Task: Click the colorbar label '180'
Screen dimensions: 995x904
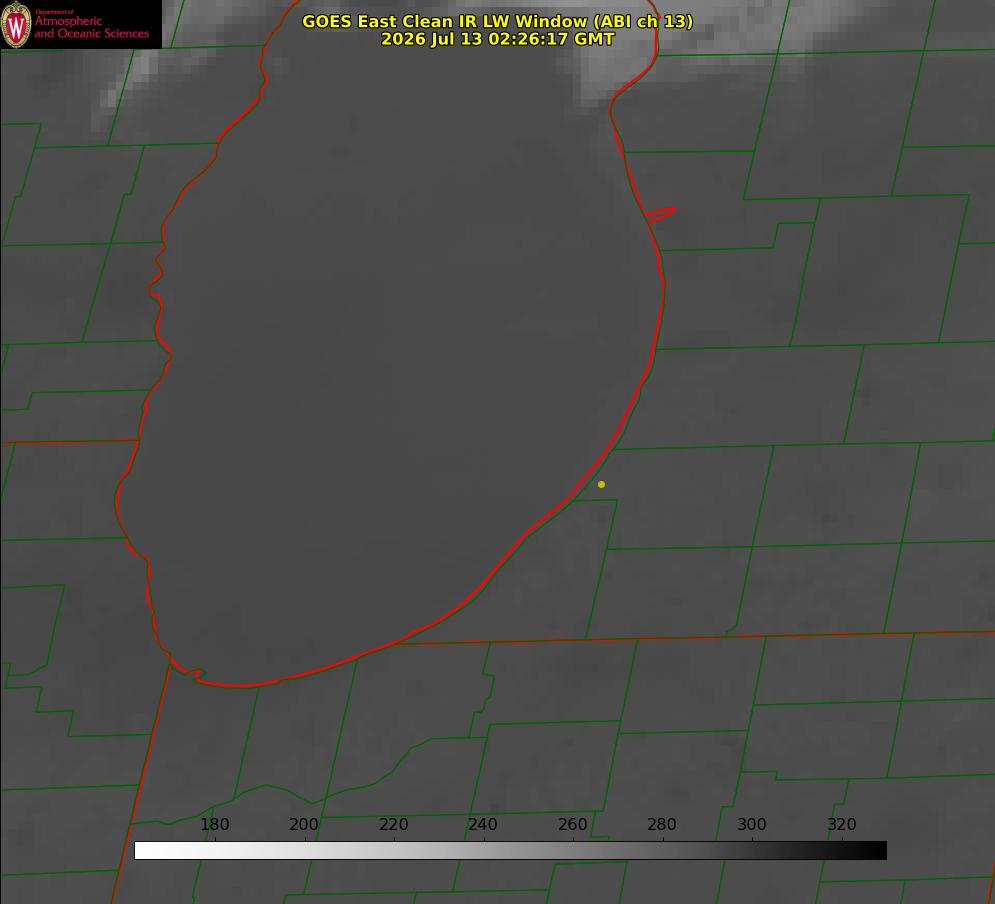Action: [x=214, y=824]
